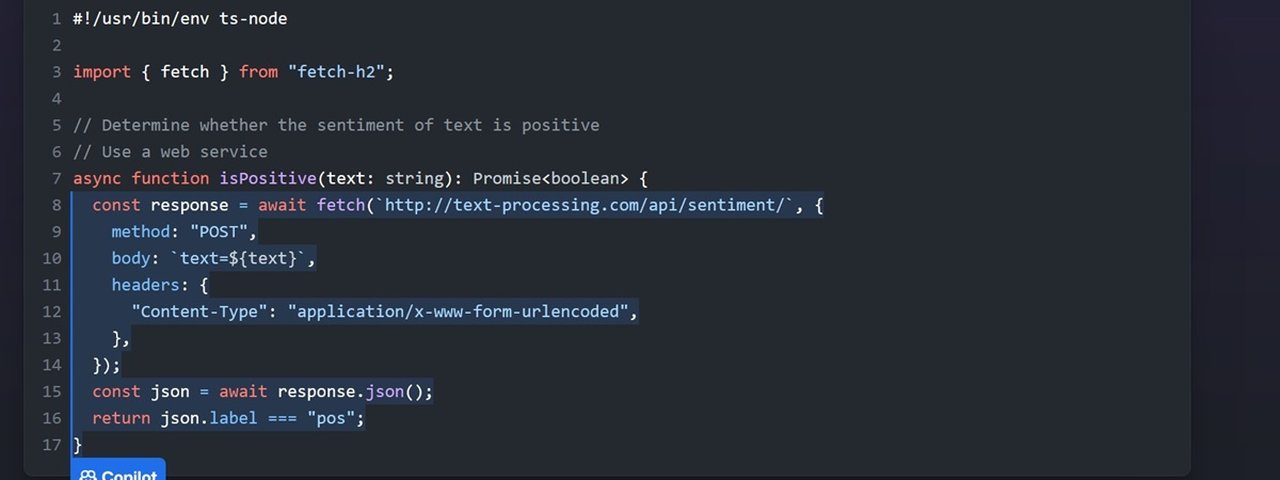Screen dimensions: 1280x480
Task: Click line number 7 in the gutter
Action: [57, 178]
